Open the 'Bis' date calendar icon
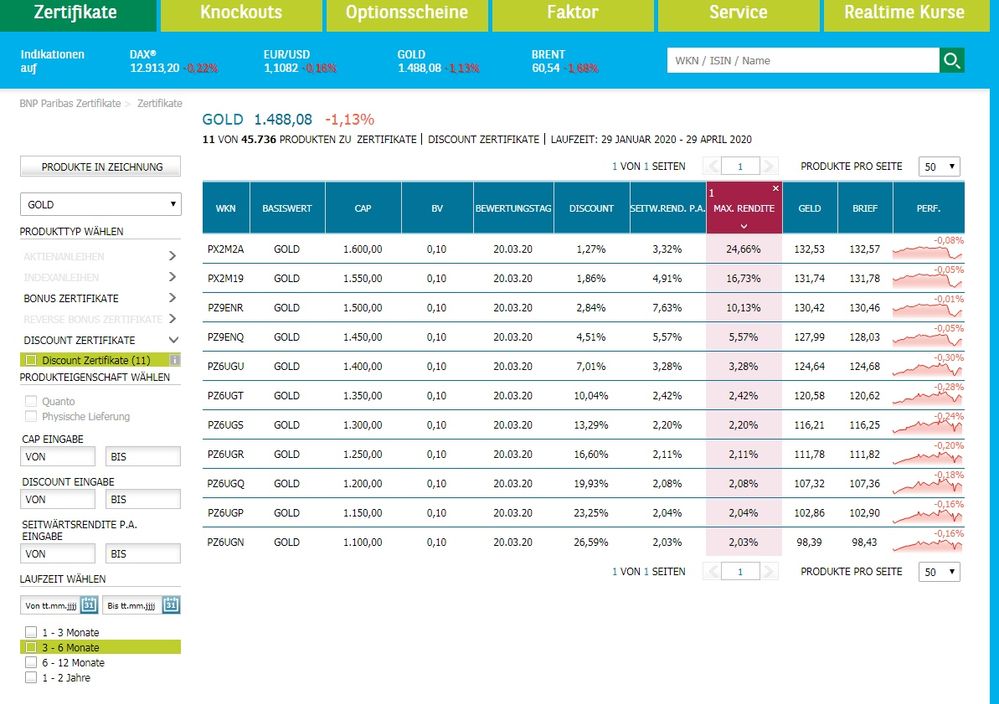Image resolution: width=999 pixels, height=704 pixels. tap(171, 605)
